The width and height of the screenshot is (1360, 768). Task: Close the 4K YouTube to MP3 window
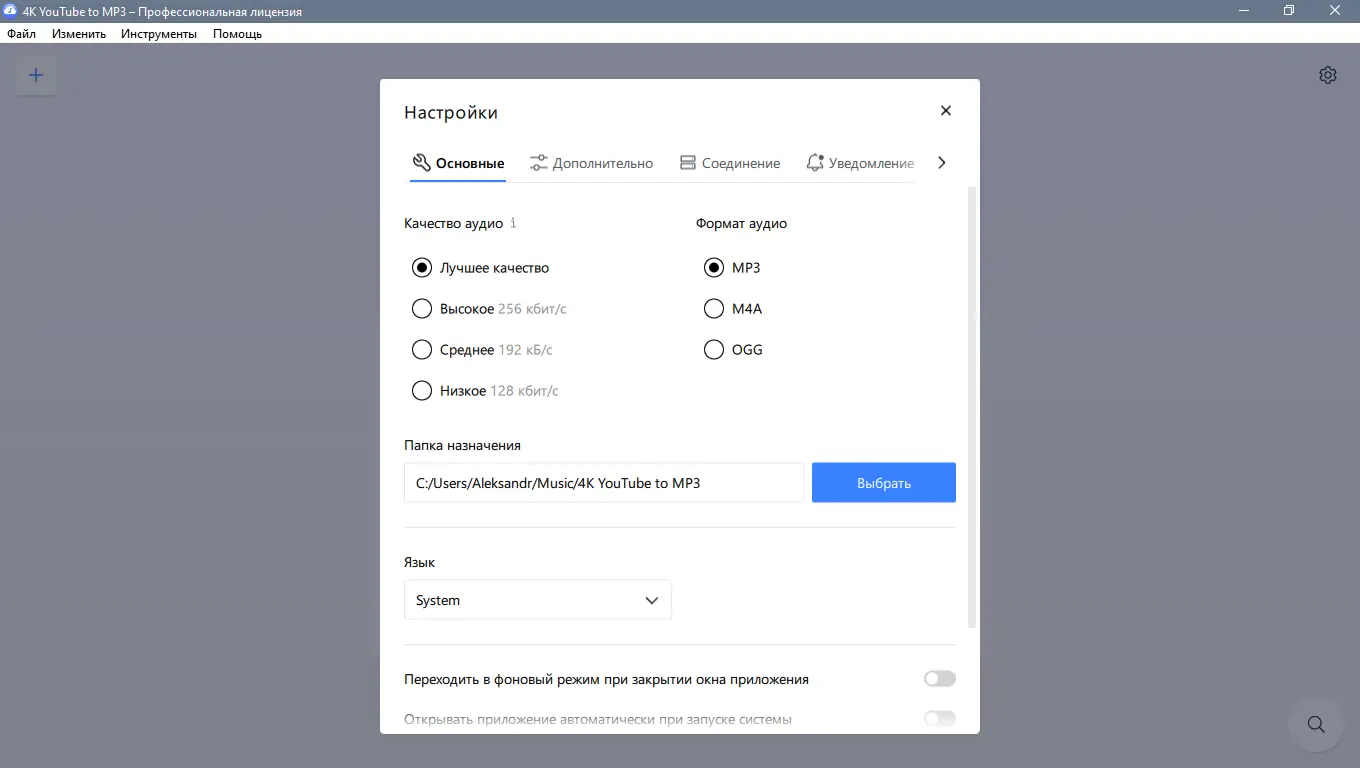pos(1336,11)
